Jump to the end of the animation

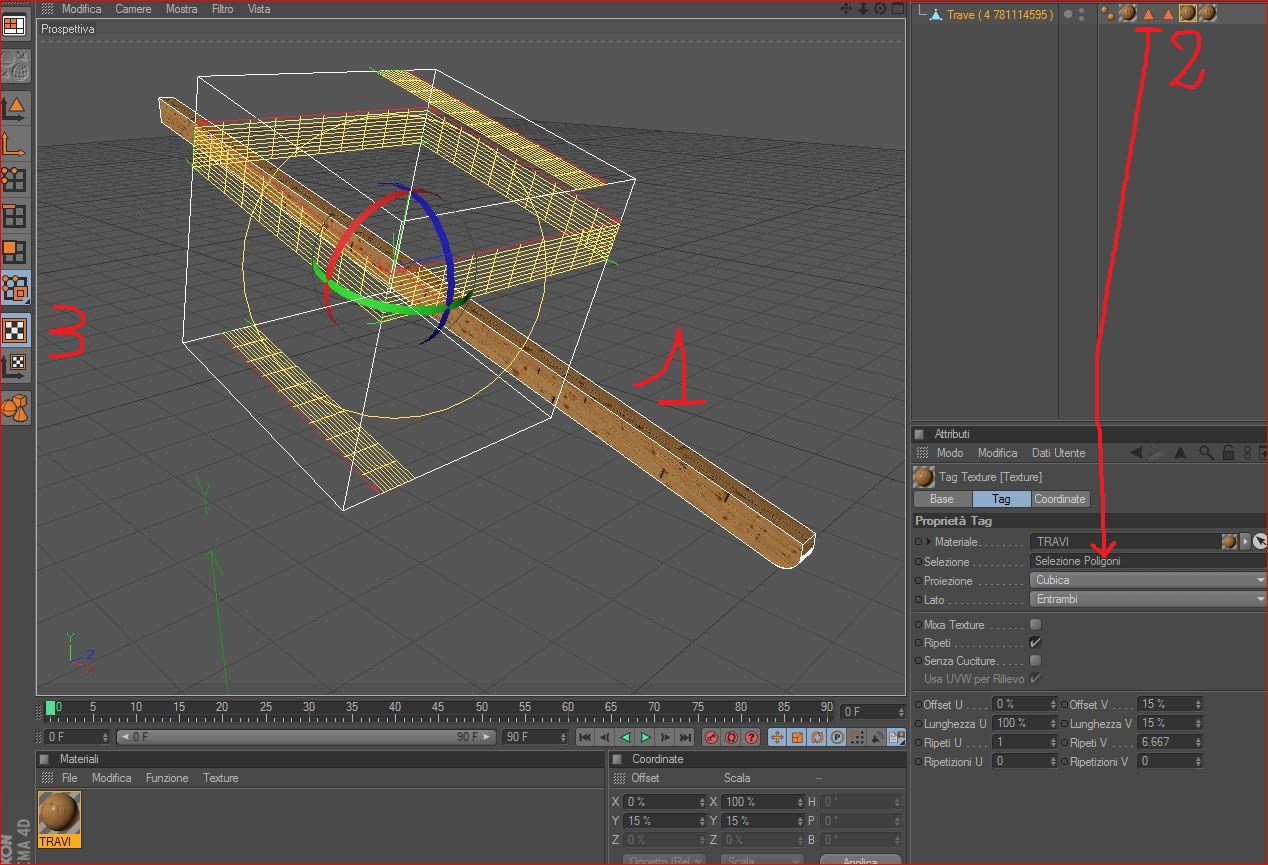point(685,738)
